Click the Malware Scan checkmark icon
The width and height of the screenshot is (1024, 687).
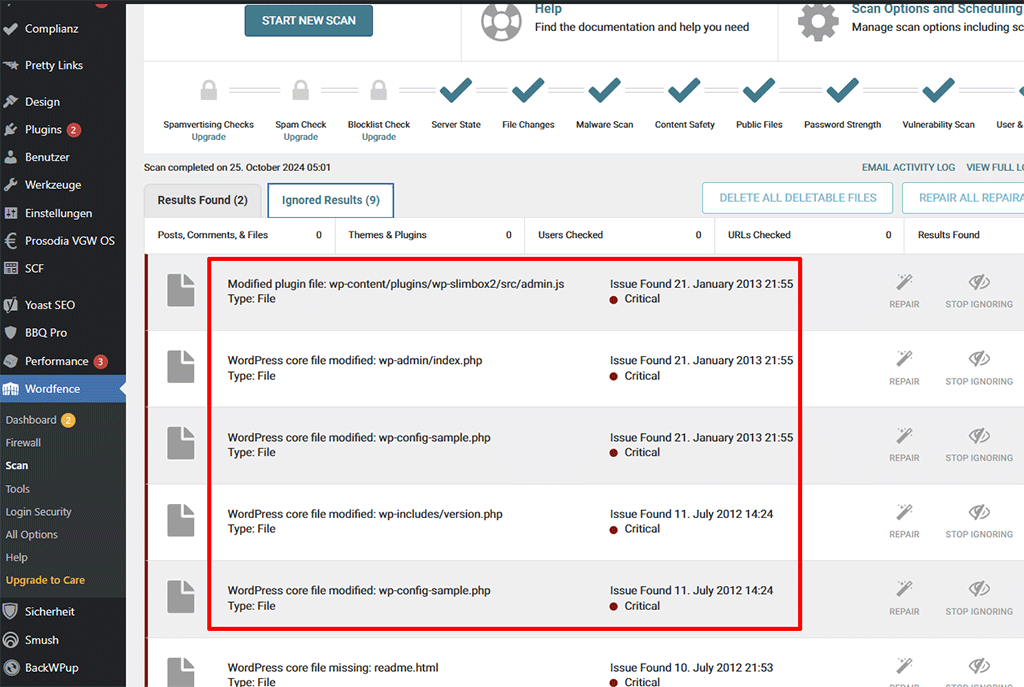[605, 92]
